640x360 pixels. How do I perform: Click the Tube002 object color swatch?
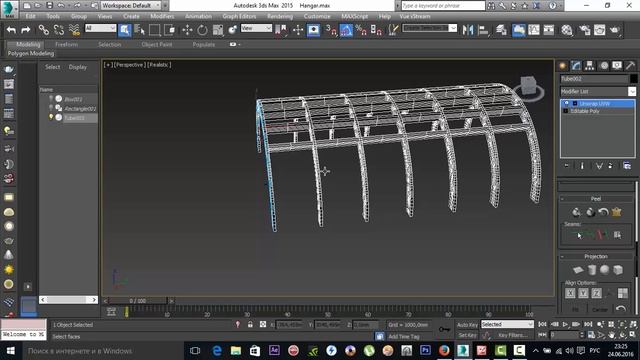tap(633, 79)
